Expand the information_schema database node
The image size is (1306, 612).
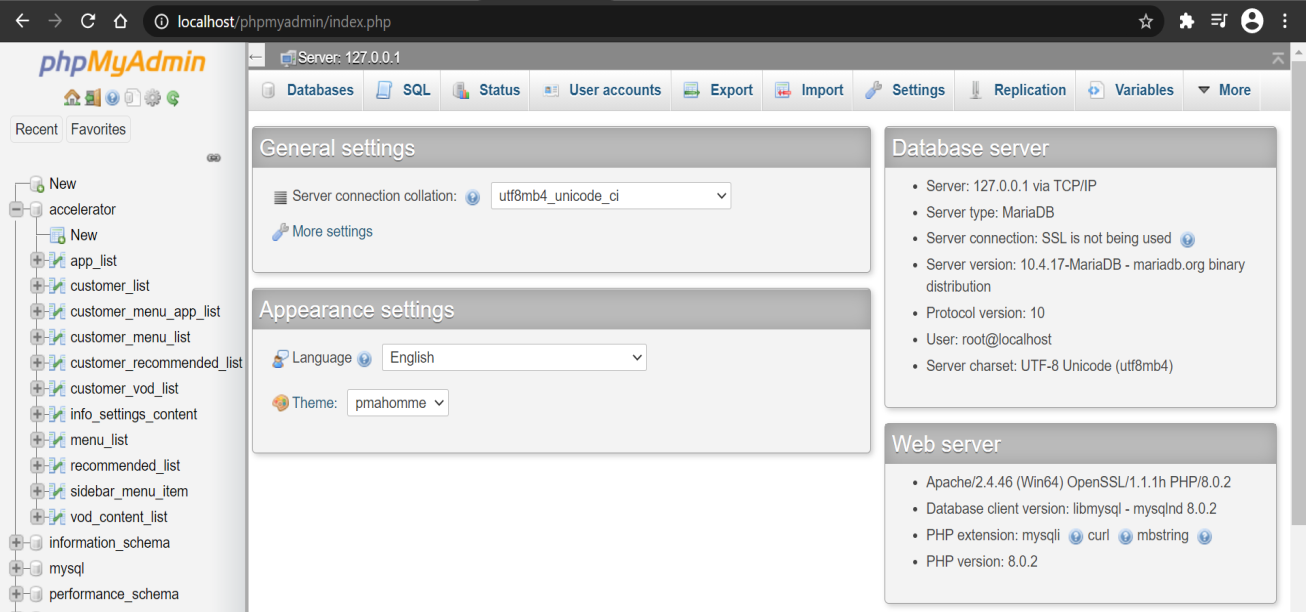pos(16,543)
